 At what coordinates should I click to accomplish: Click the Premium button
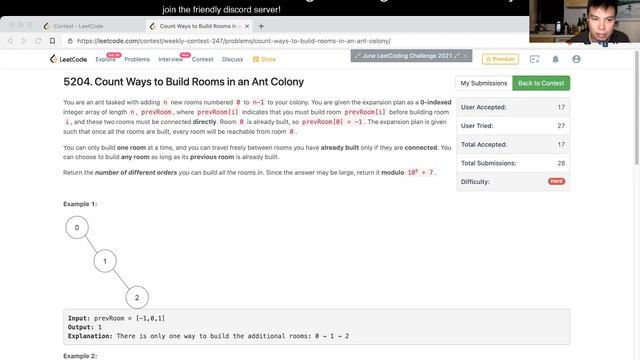point(500,59)
